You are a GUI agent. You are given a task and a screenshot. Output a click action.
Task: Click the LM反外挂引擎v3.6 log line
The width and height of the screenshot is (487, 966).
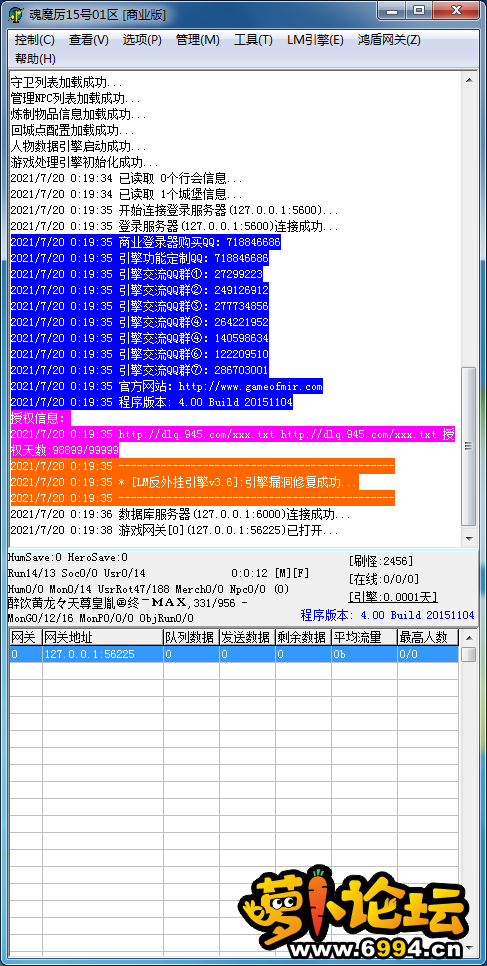[x=184, y=482]
